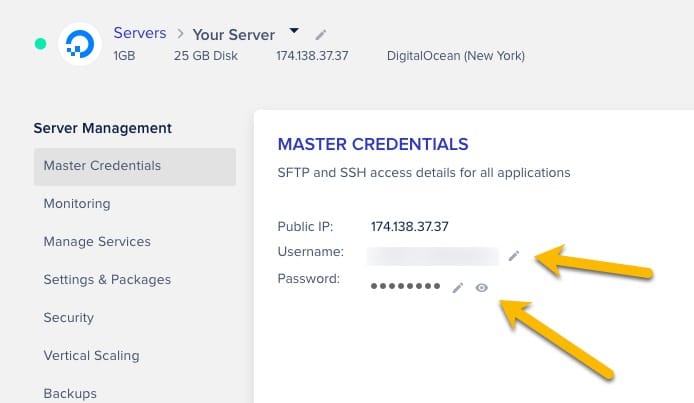The height and width of the screenshot is (403, 694).
Task: Click the Your Server name title
Action: coord(235,34)
